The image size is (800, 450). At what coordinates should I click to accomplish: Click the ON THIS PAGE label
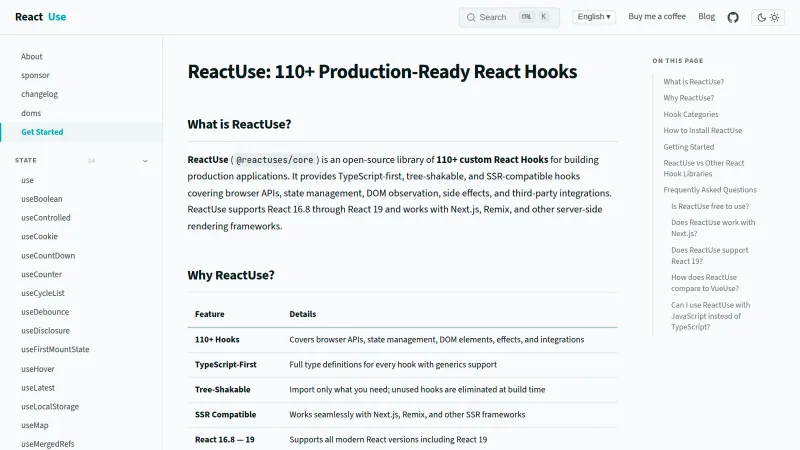pyautogui.click(x=678, y=61)
